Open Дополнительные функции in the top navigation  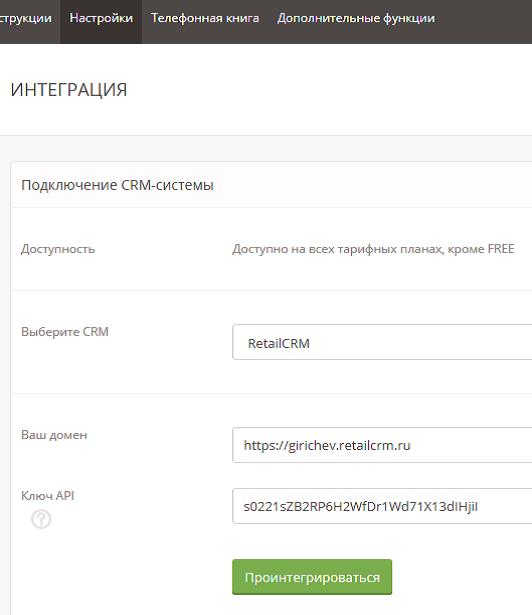click(356, 18)
